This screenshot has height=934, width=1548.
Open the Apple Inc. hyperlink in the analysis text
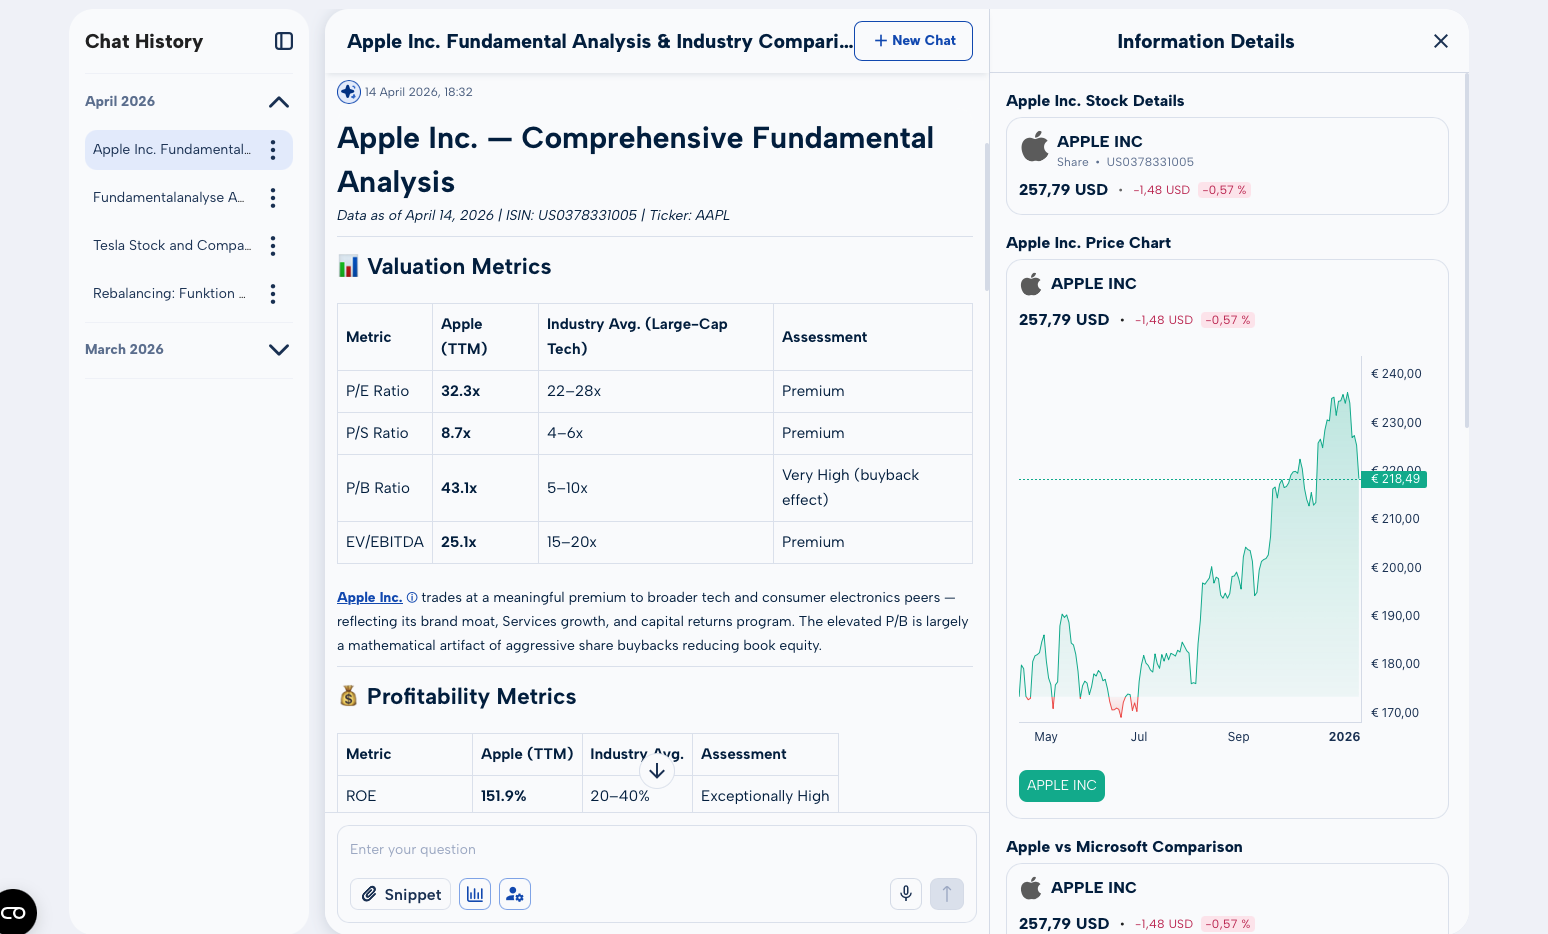tap(368, 597)
